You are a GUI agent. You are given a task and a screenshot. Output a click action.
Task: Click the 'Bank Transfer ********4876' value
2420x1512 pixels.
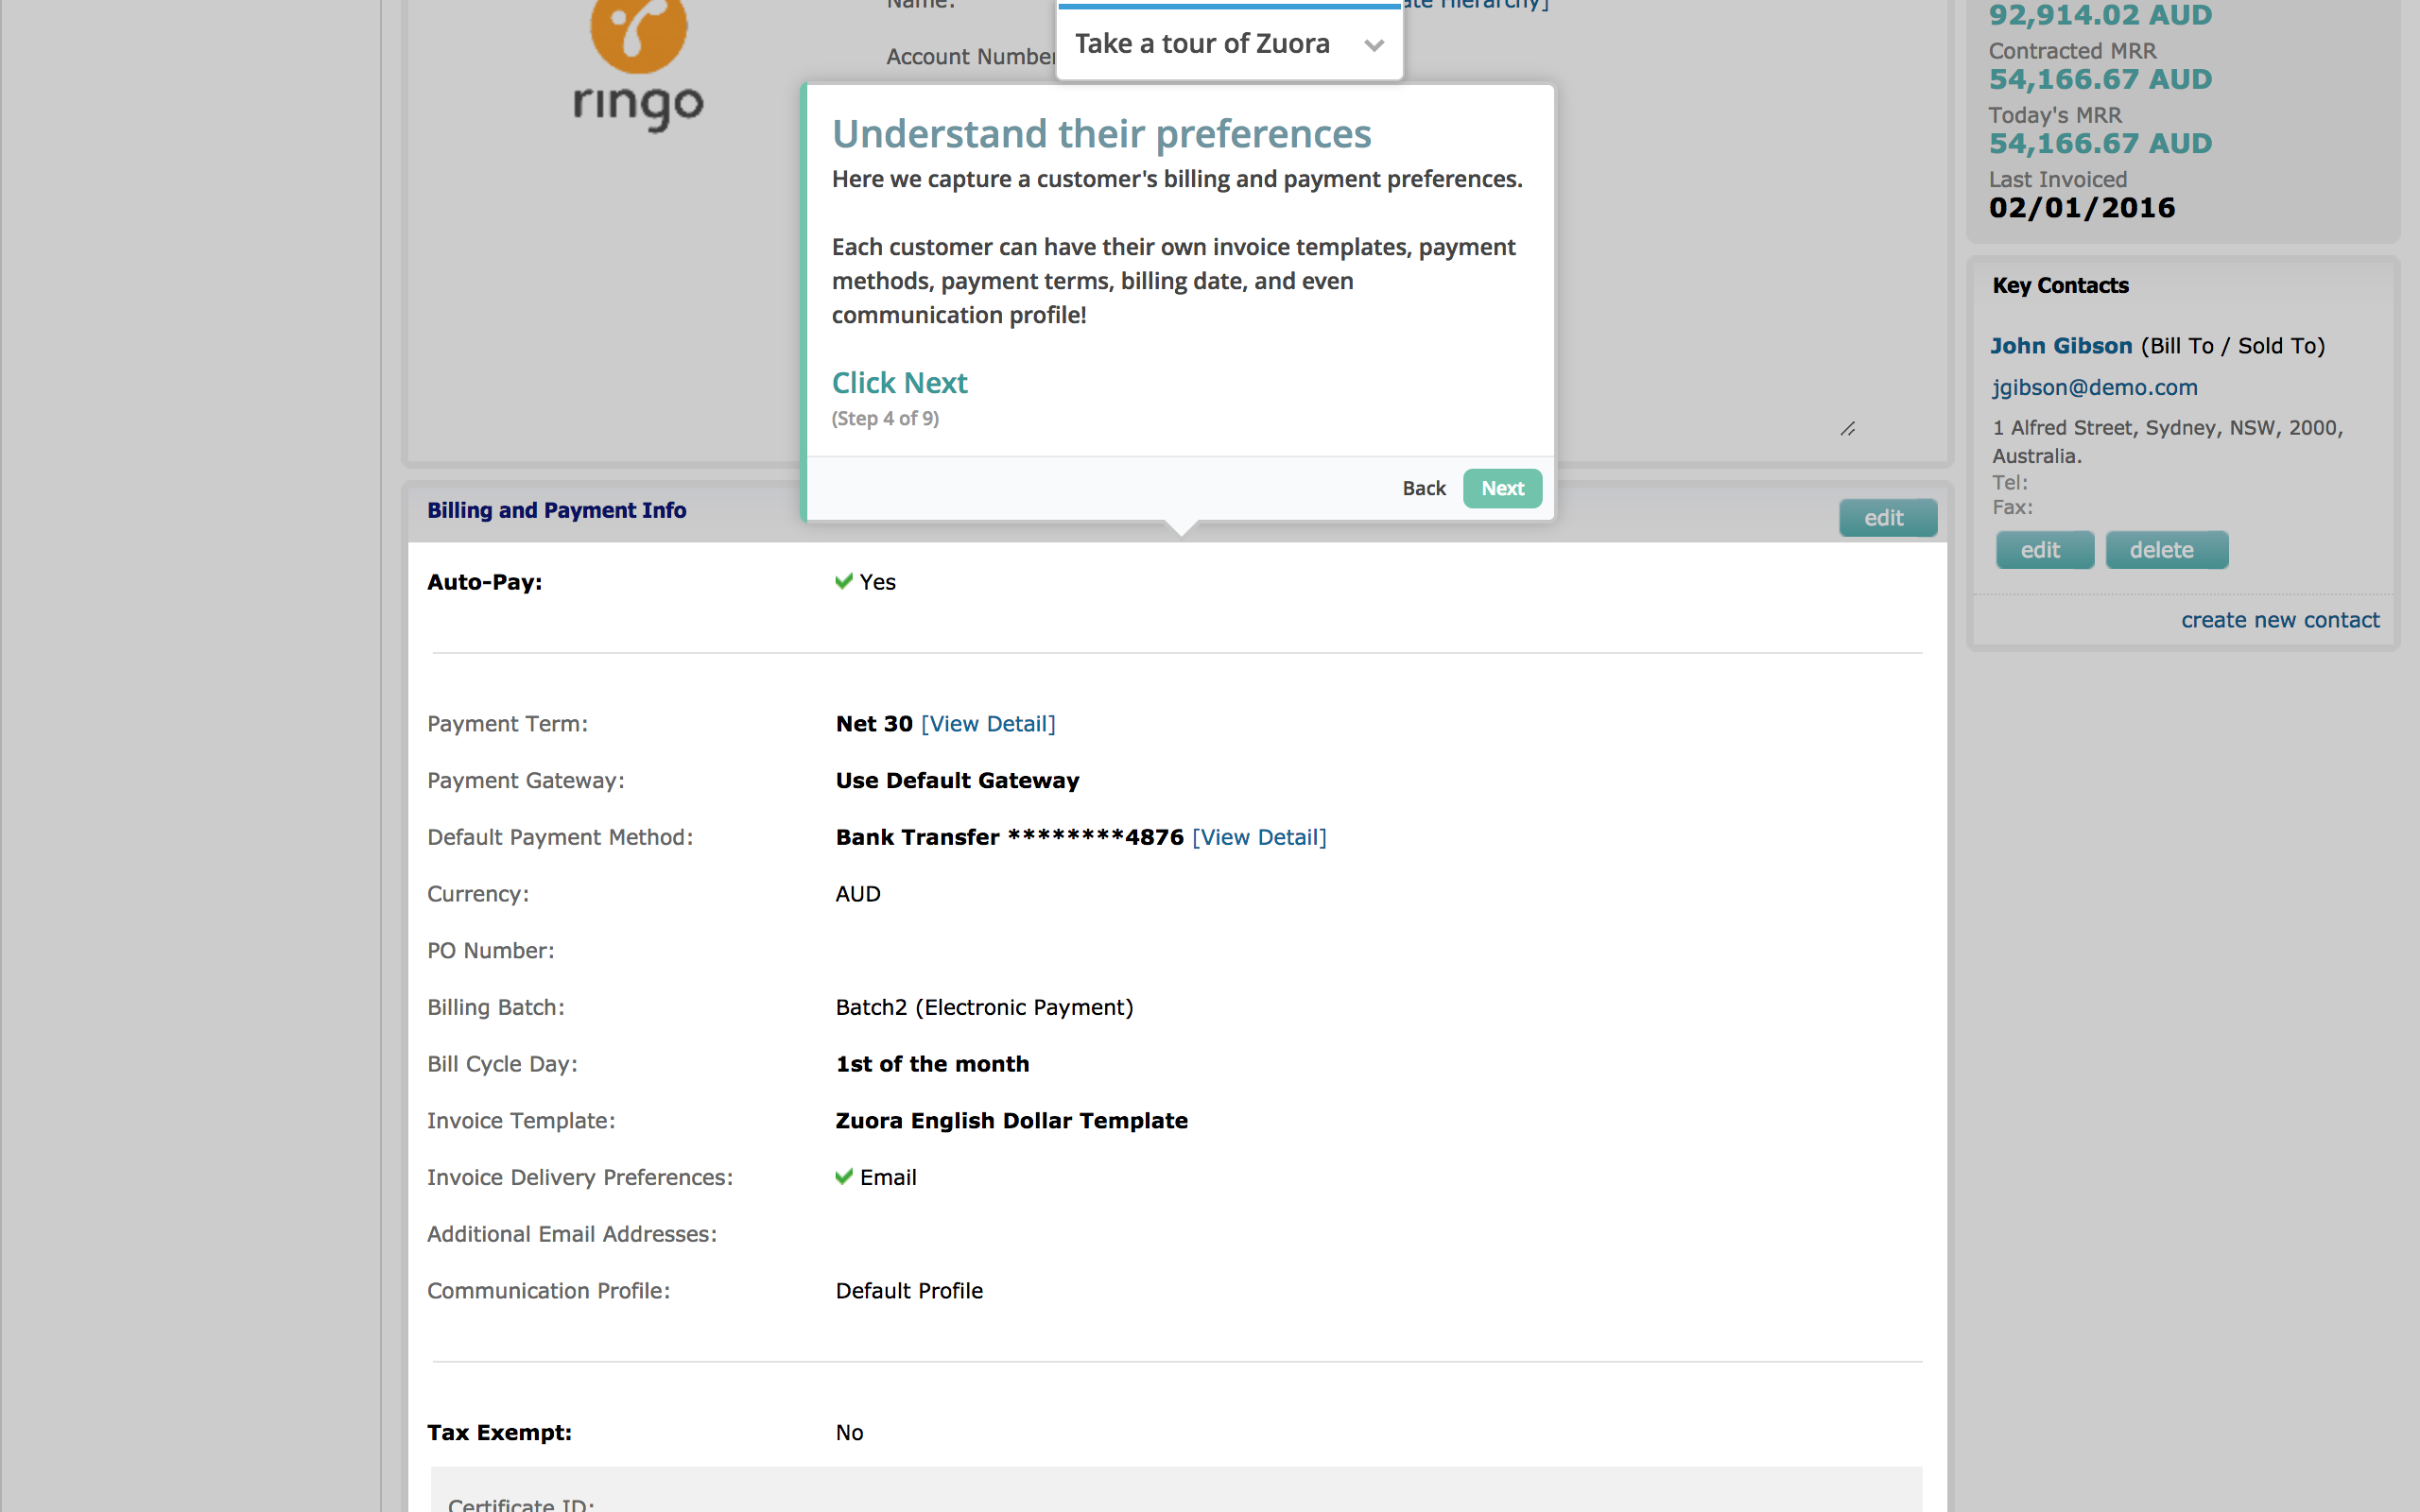coord(1010,837)
